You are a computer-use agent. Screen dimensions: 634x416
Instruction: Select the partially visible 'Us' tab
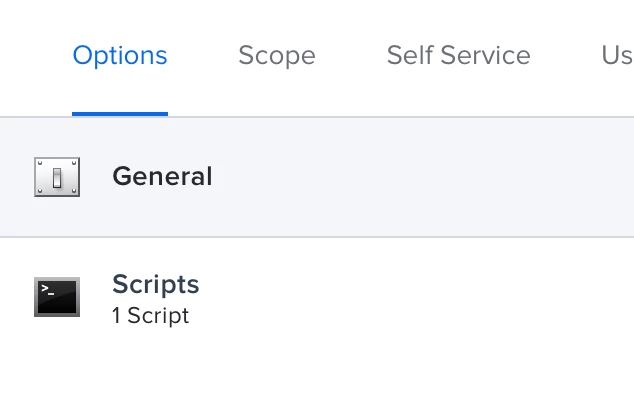(x=617, y=55)
